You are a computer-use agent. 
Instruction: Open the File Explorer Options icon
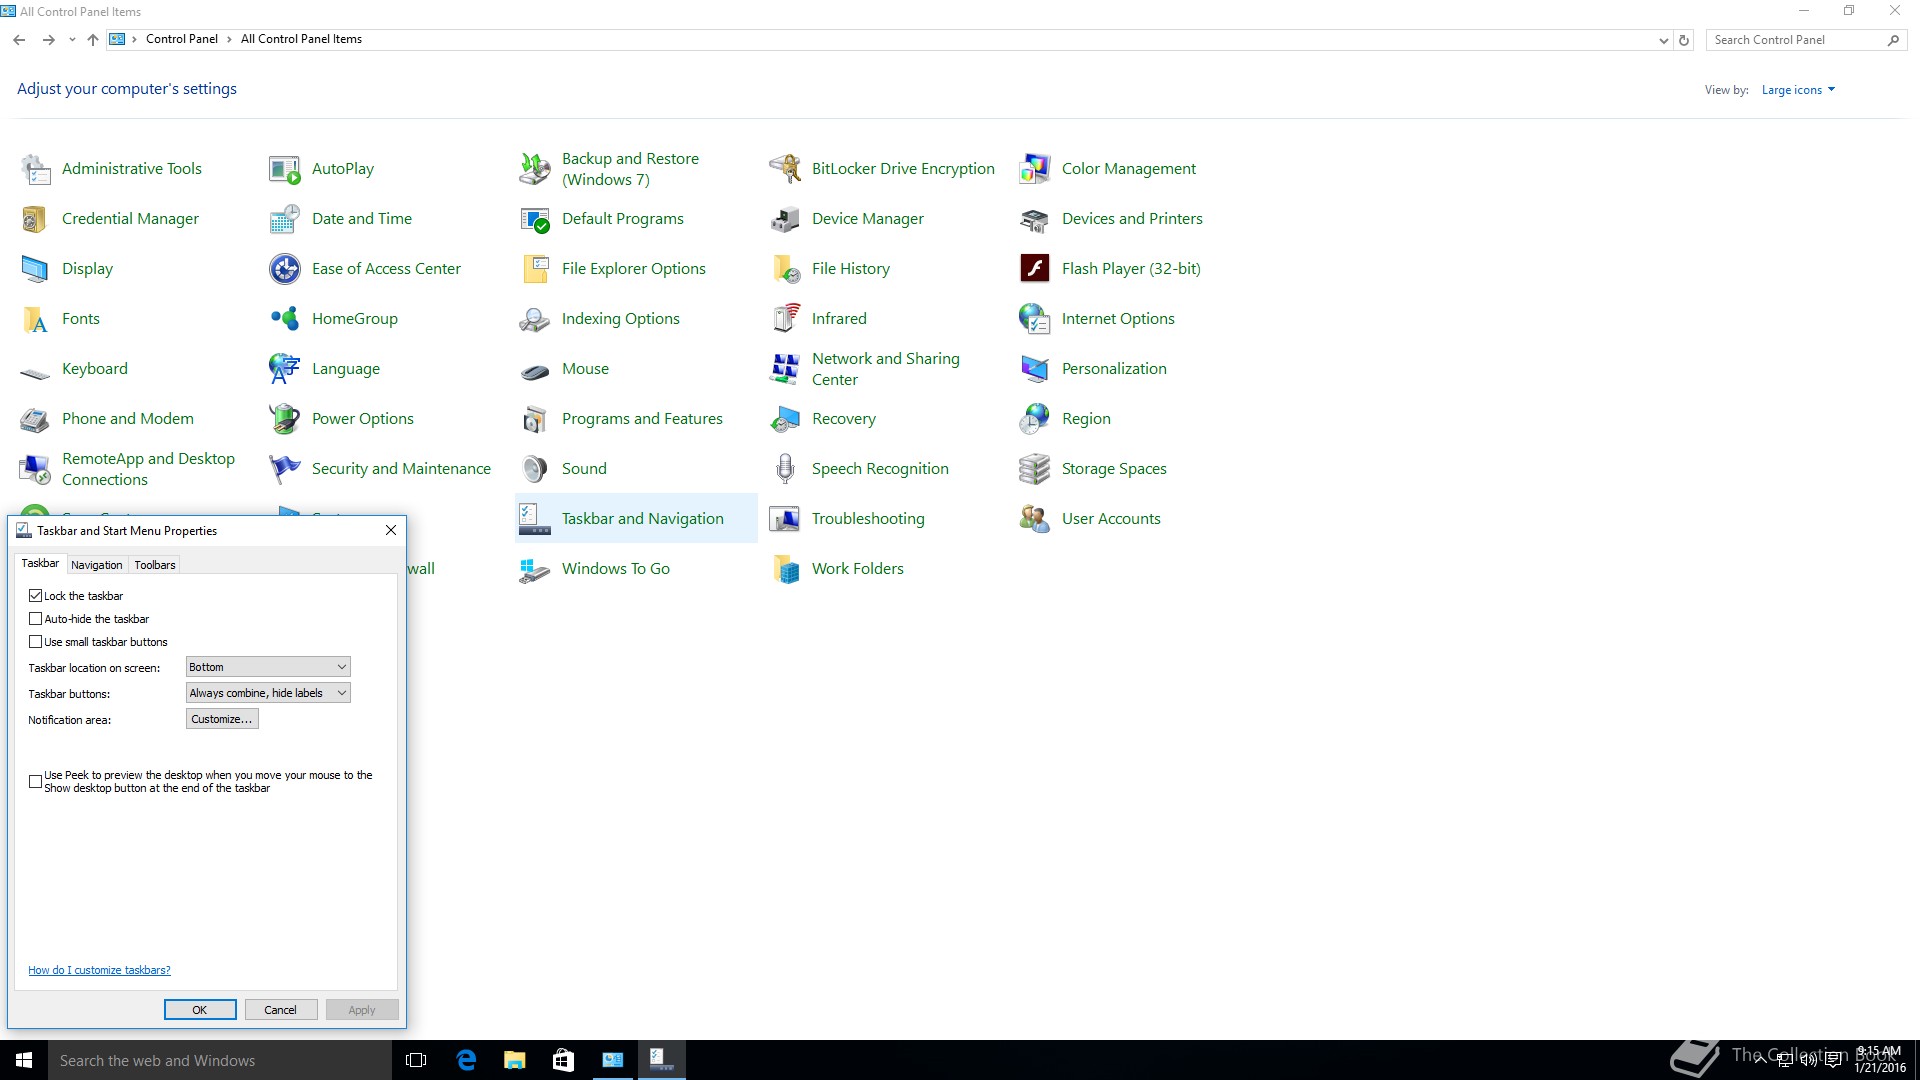535,269
